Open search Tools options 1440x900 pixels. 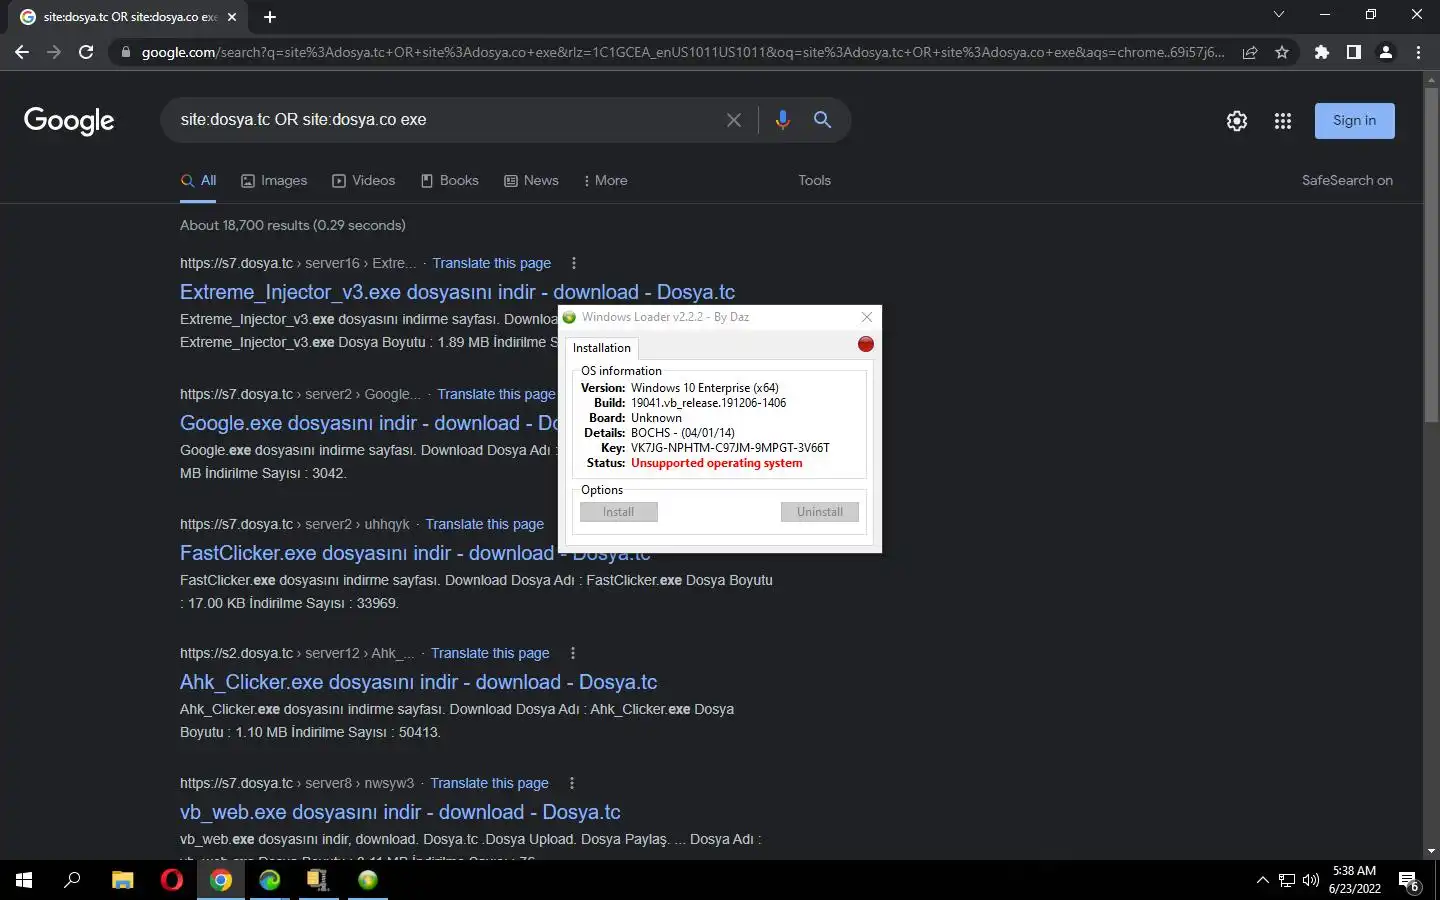point(814,181)
